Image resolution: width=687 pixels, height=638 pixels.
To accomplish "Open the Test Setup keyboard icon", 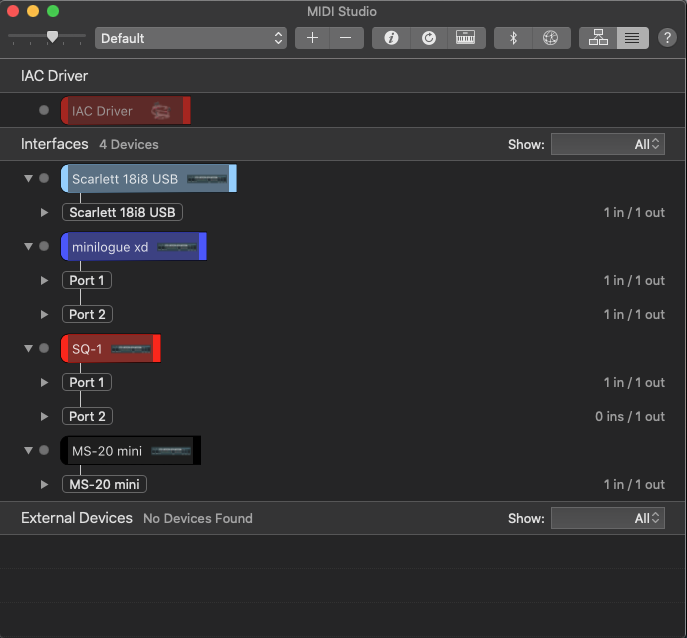I will 466,38.
